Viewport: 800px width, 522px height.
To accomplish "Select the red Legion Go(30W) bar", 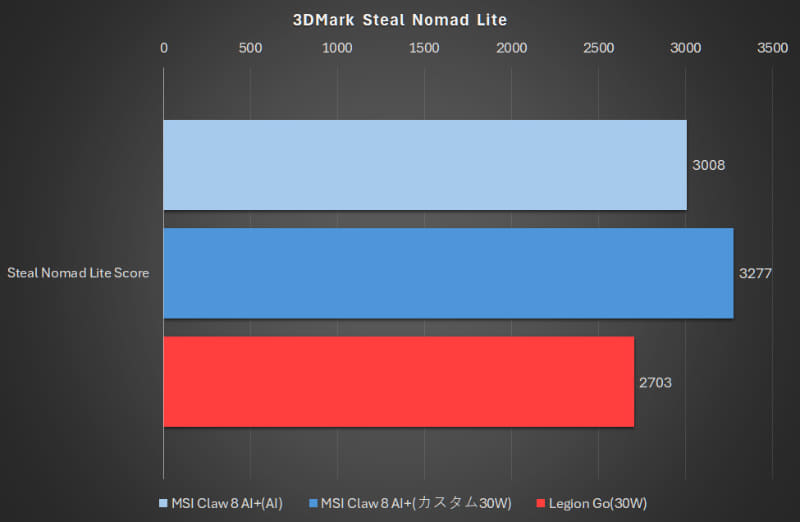I will [399, 382].
